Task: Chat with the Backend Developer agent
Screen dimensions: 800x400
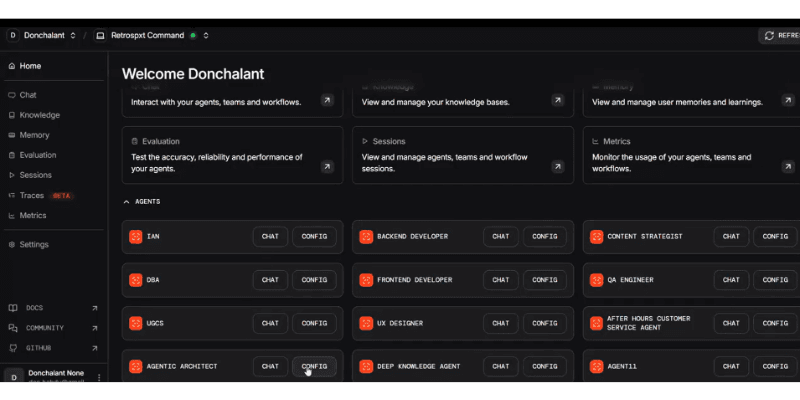Action: 501,237
